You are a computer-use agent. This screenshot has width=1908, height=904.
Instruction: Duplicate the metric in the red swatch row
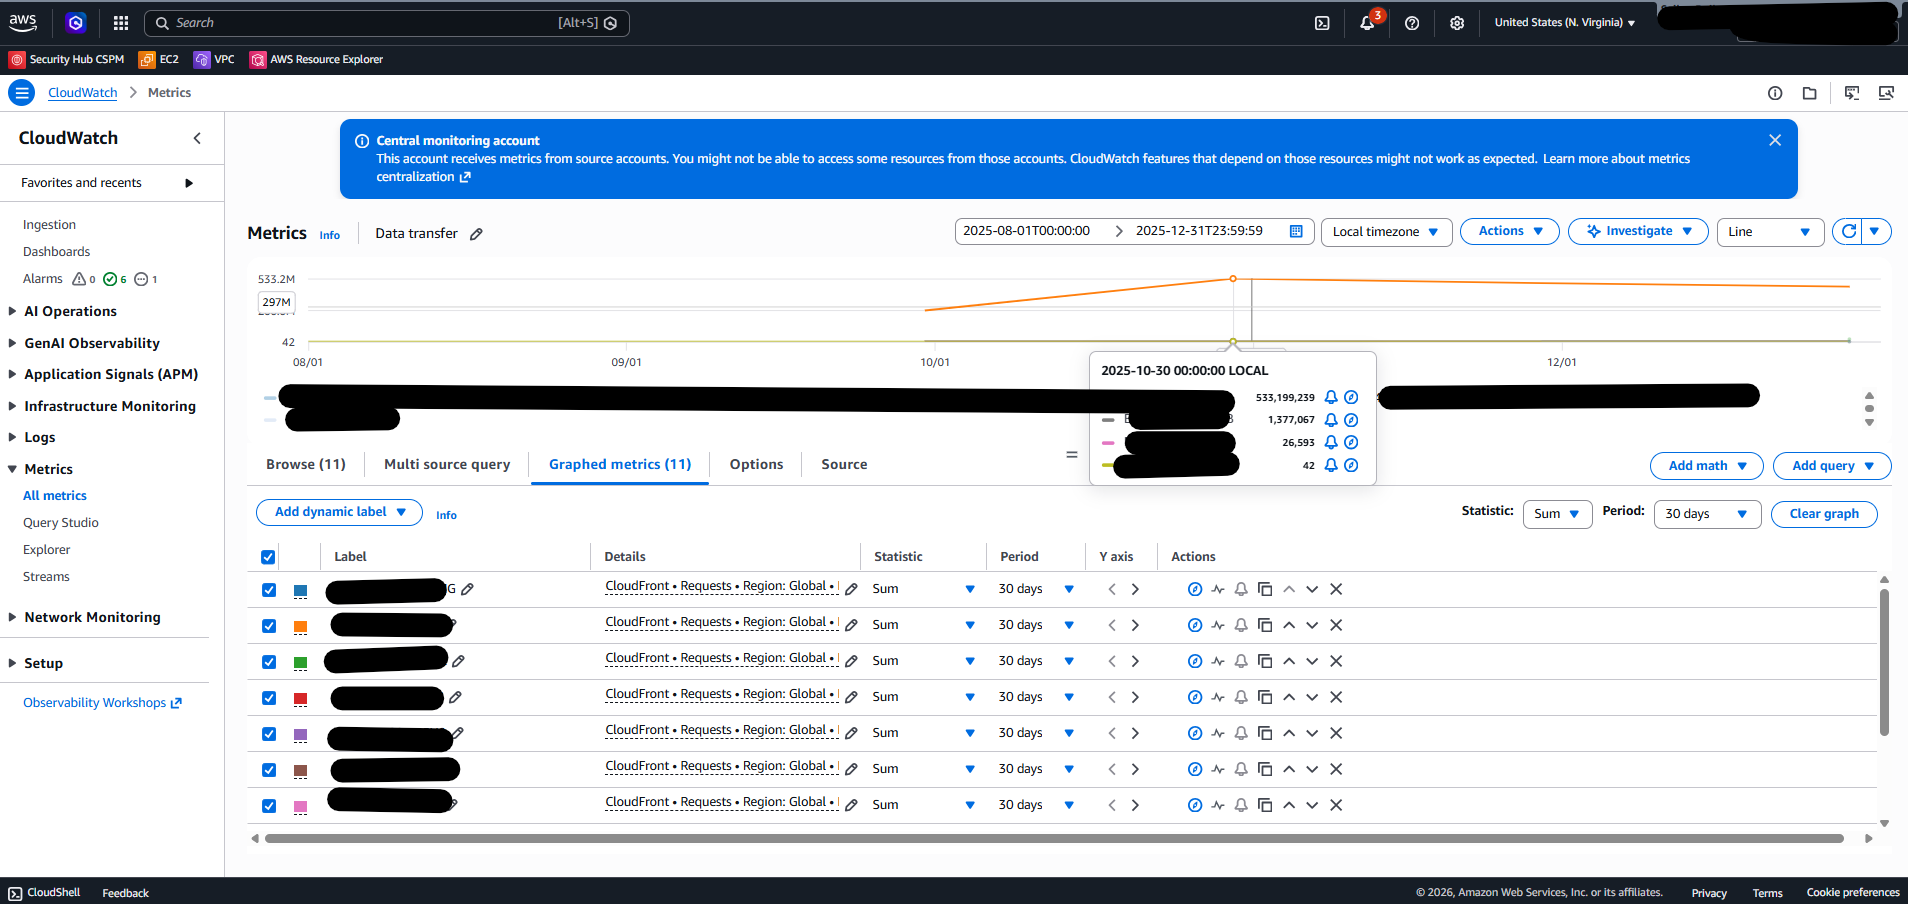(1265, 697)
